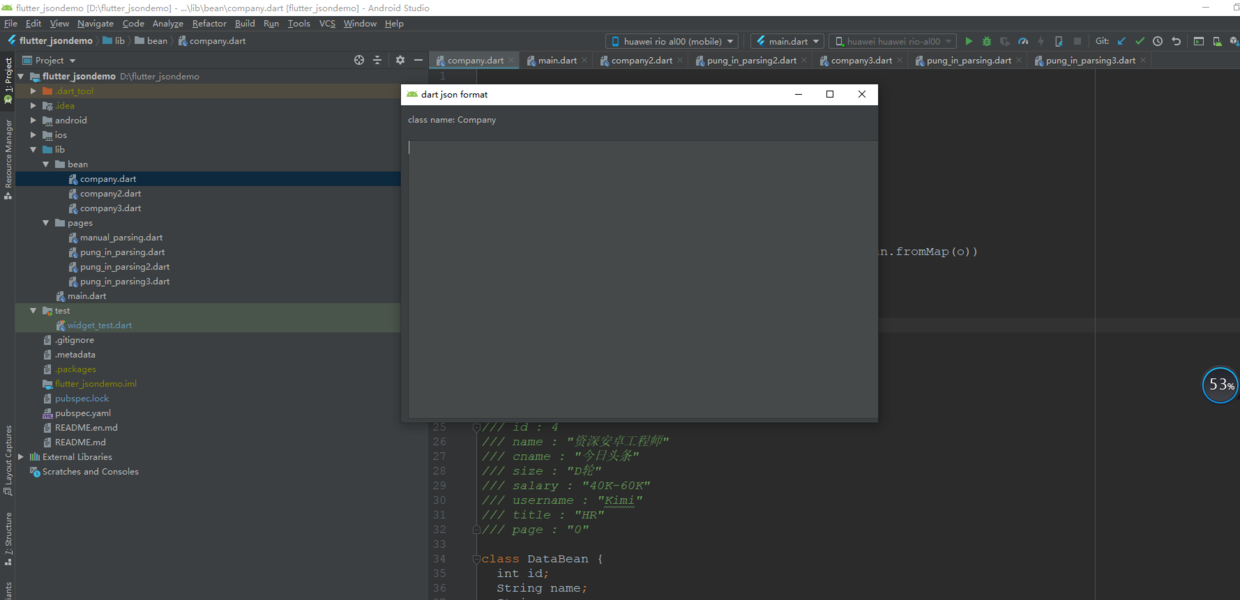Image resolution: width=1240 pixels, height=600 pixels.
Task: Show Git history clock icon
Action: click(x=1158, y=42)
